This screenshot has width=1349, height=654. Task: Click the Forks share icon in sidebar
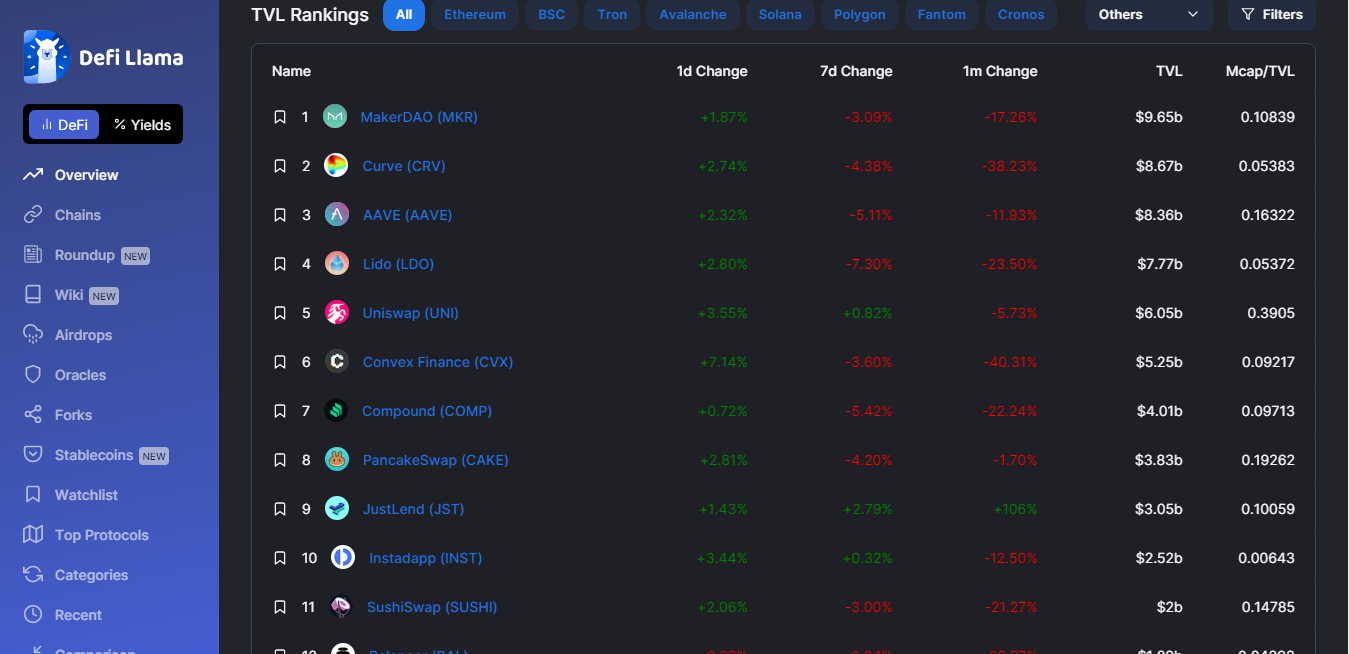coord(33,415)
